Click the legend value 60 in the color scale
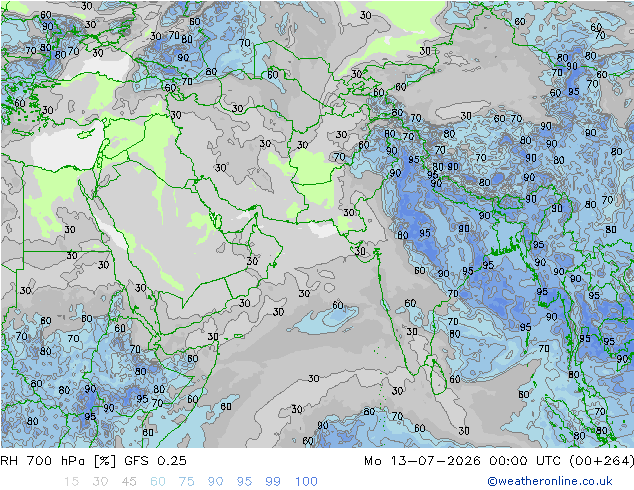 click(158, 482)
